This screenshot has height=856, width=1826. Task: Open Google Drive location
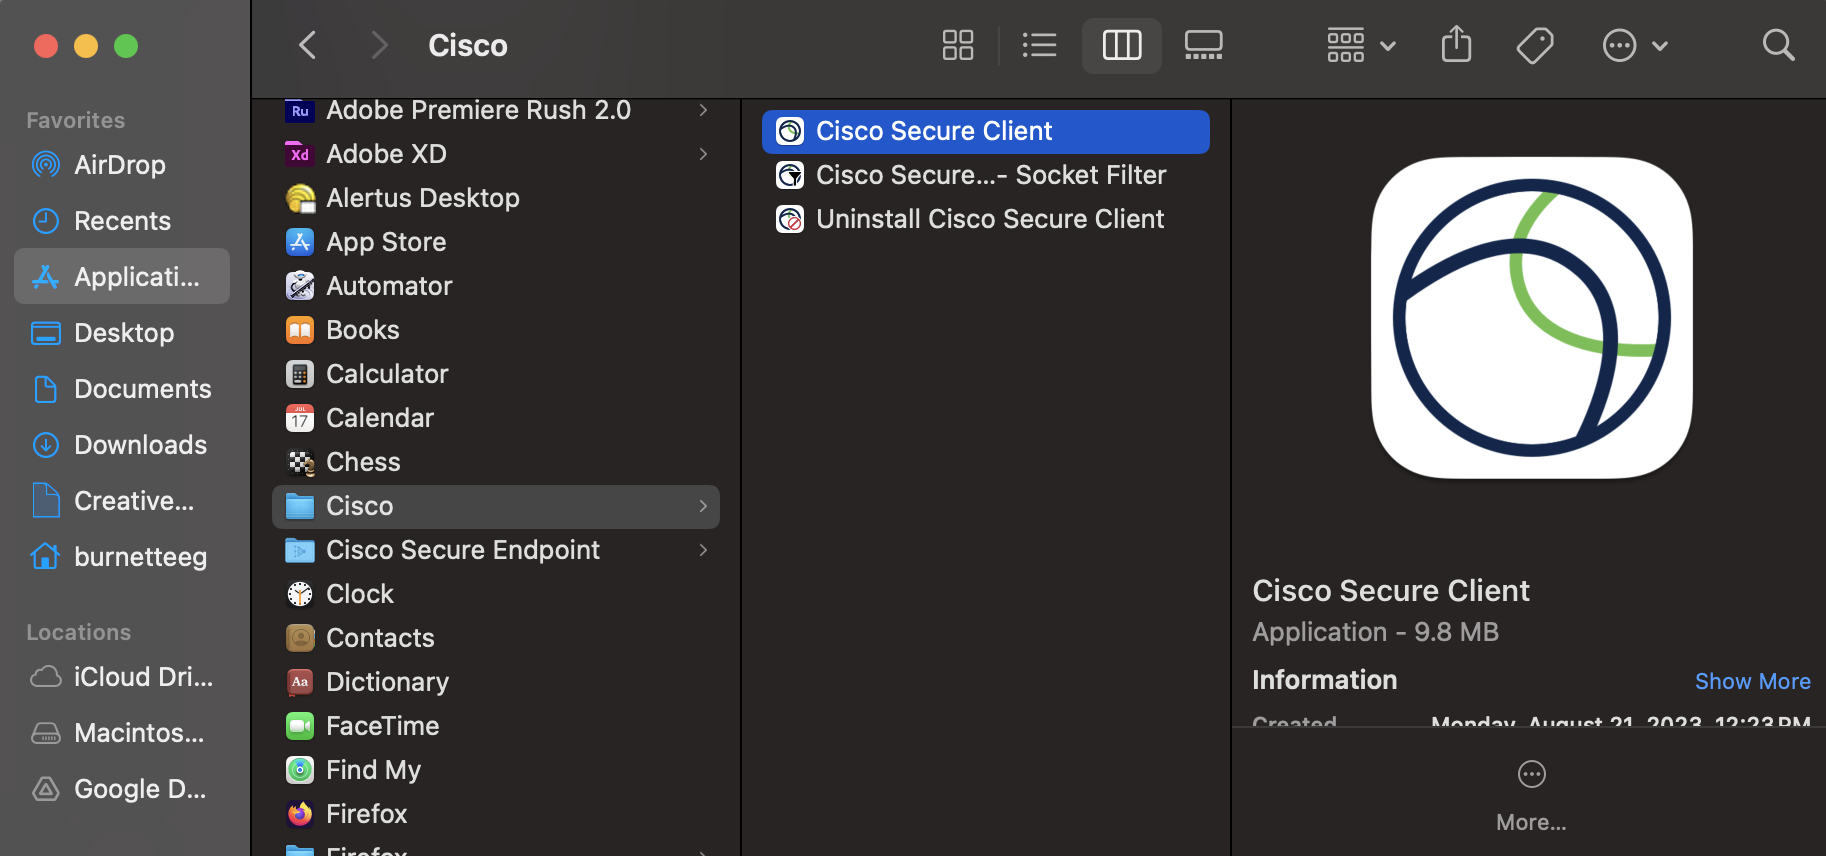click(122, 789)
